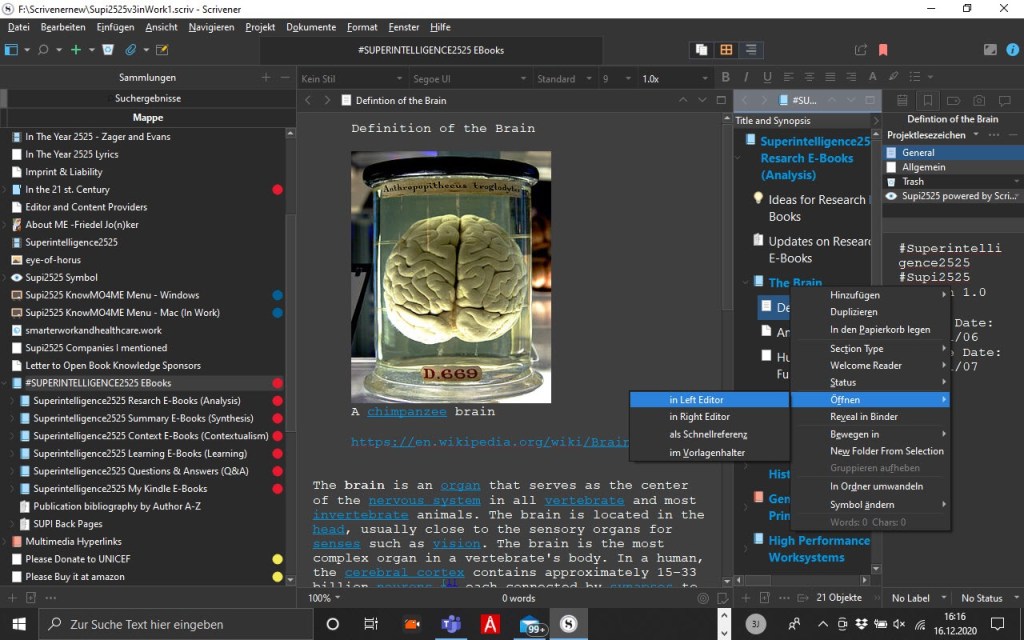Click the Bold formatting button

tap(726, 78)
